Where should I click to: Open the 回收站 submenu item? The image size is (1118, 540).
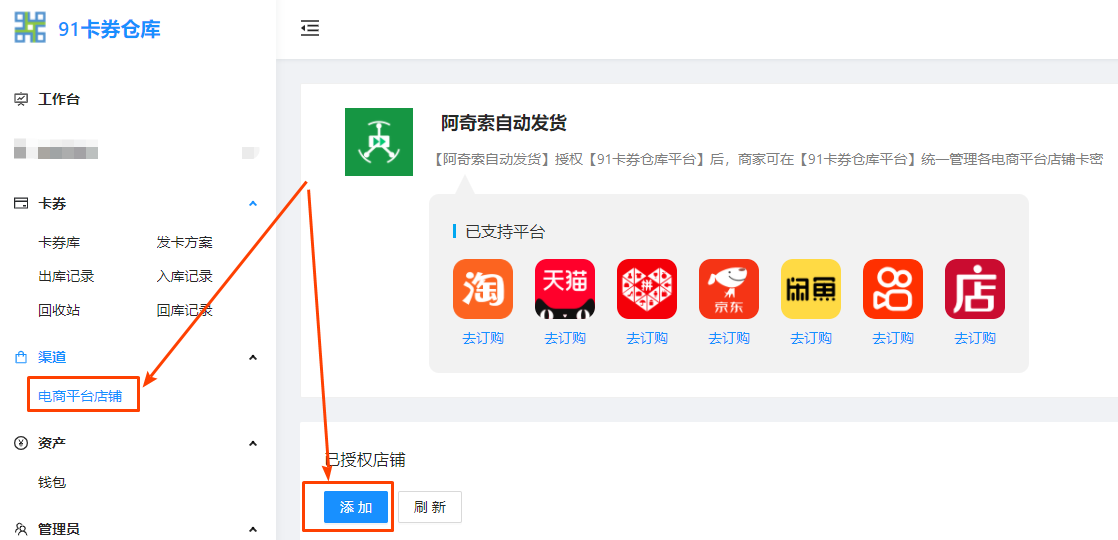click(59, 310)
